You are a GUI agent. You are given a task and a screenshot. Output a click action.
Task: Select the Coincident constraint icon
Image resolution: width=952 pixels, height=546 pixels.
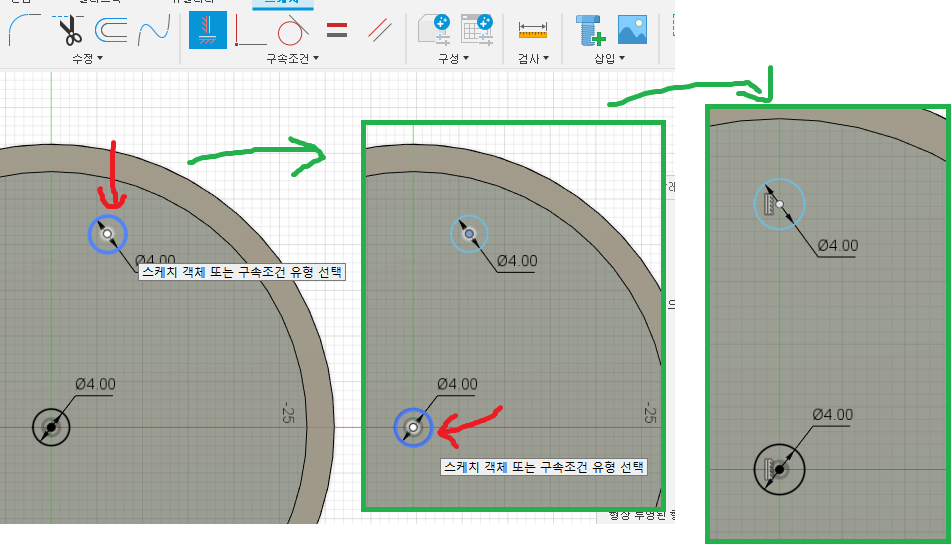click(250, 30)
